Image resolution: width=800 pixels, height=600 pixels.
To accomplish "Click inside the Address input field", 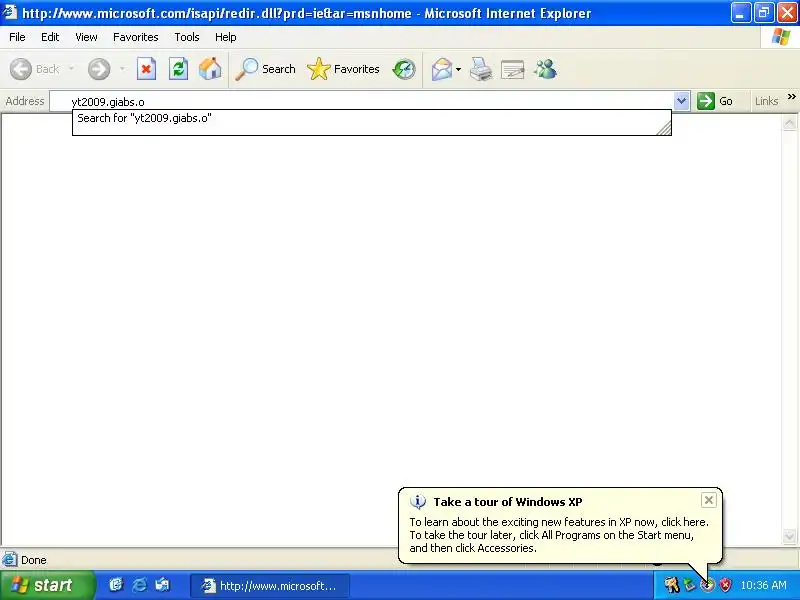I will pyautogui.click(x=361, y=102).
